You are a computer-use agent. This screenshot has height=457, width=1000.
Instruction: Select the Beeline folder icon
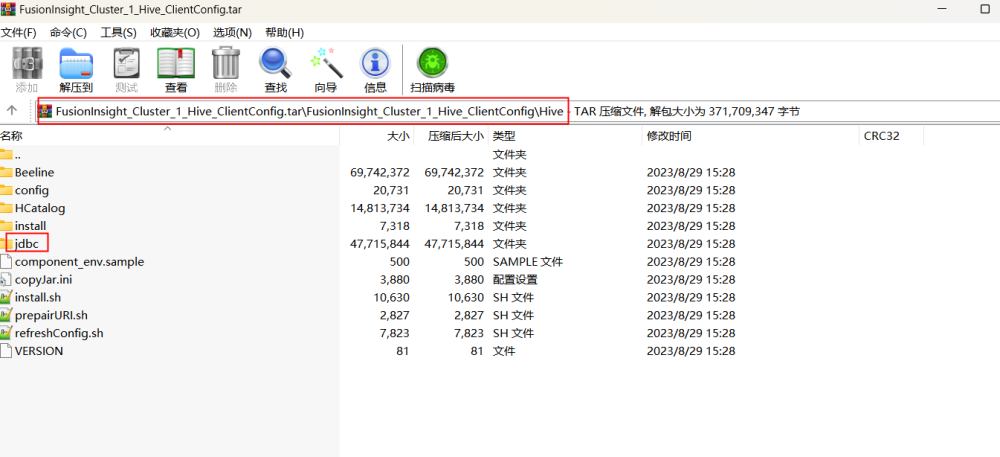tap(6, 172)
